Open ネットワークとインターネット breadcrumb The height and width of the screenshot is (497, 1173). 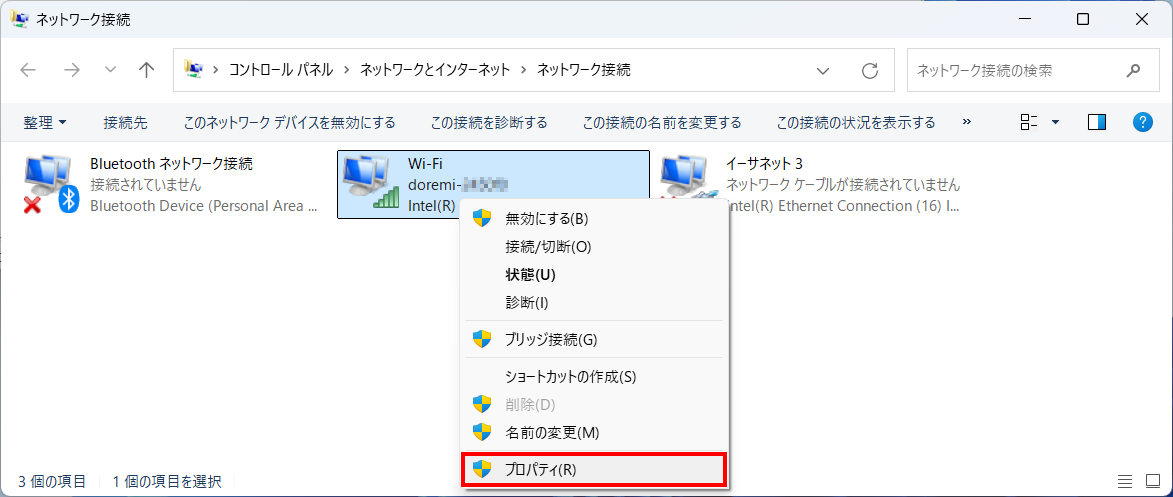[x=435, y=70]
